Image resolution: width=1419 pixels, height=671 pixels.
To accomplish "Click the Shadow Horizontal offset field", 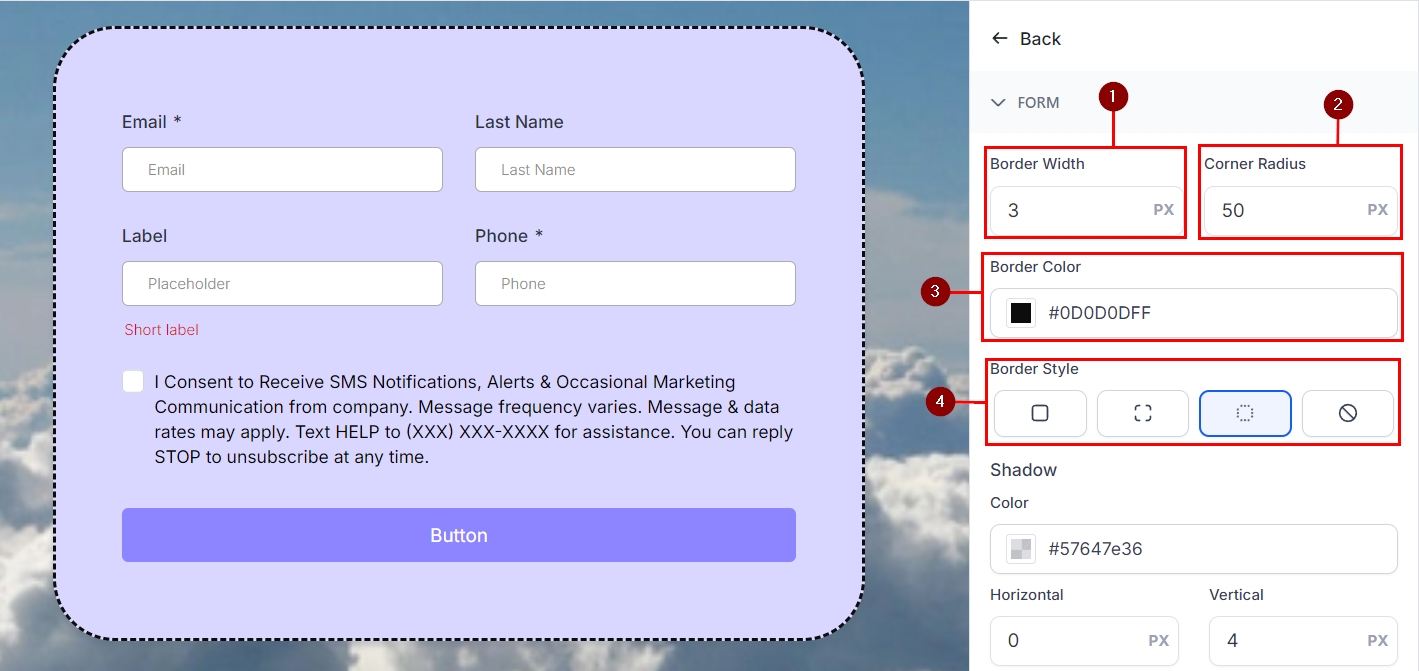I will tap(1070, 640).
